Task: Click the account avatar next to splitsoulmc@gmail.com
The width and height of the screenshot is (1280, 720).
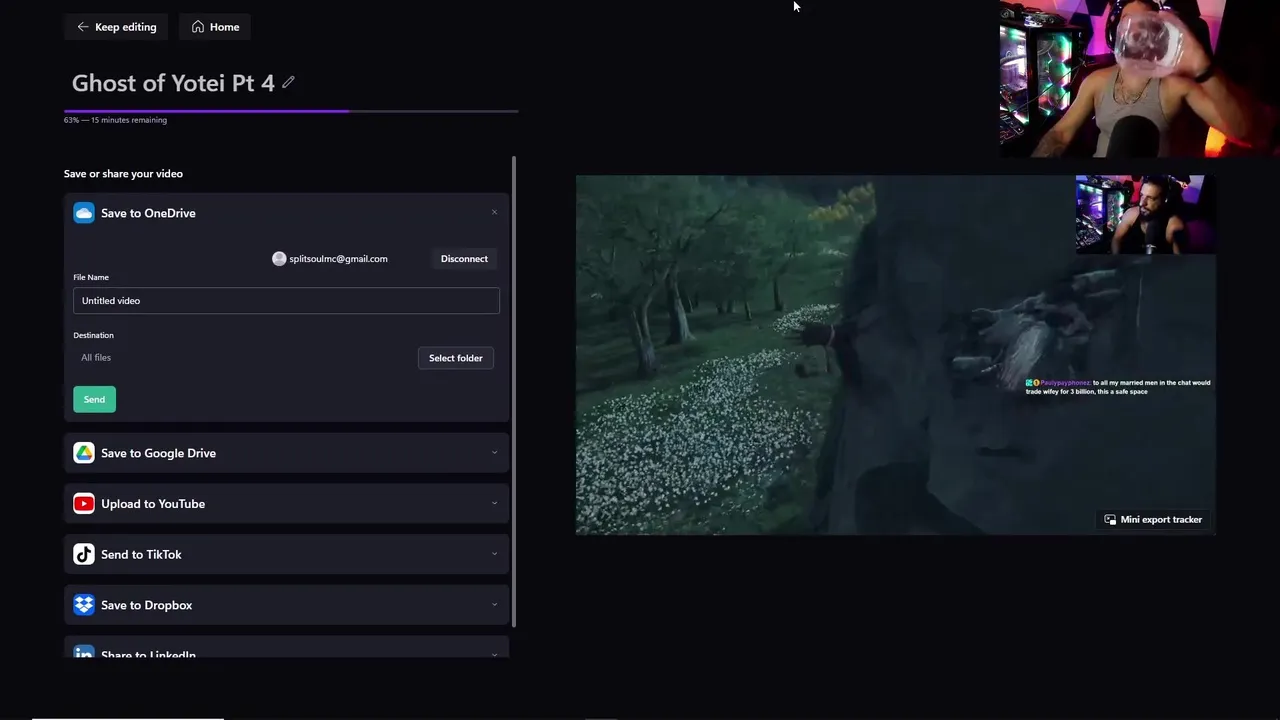Action: [279, 258]
